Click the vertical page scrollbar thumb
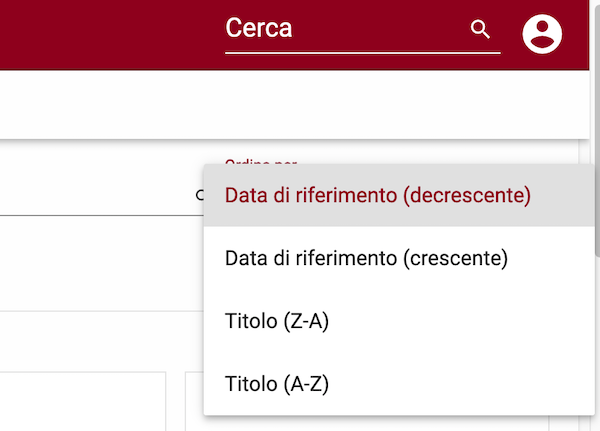 [597, 128]
